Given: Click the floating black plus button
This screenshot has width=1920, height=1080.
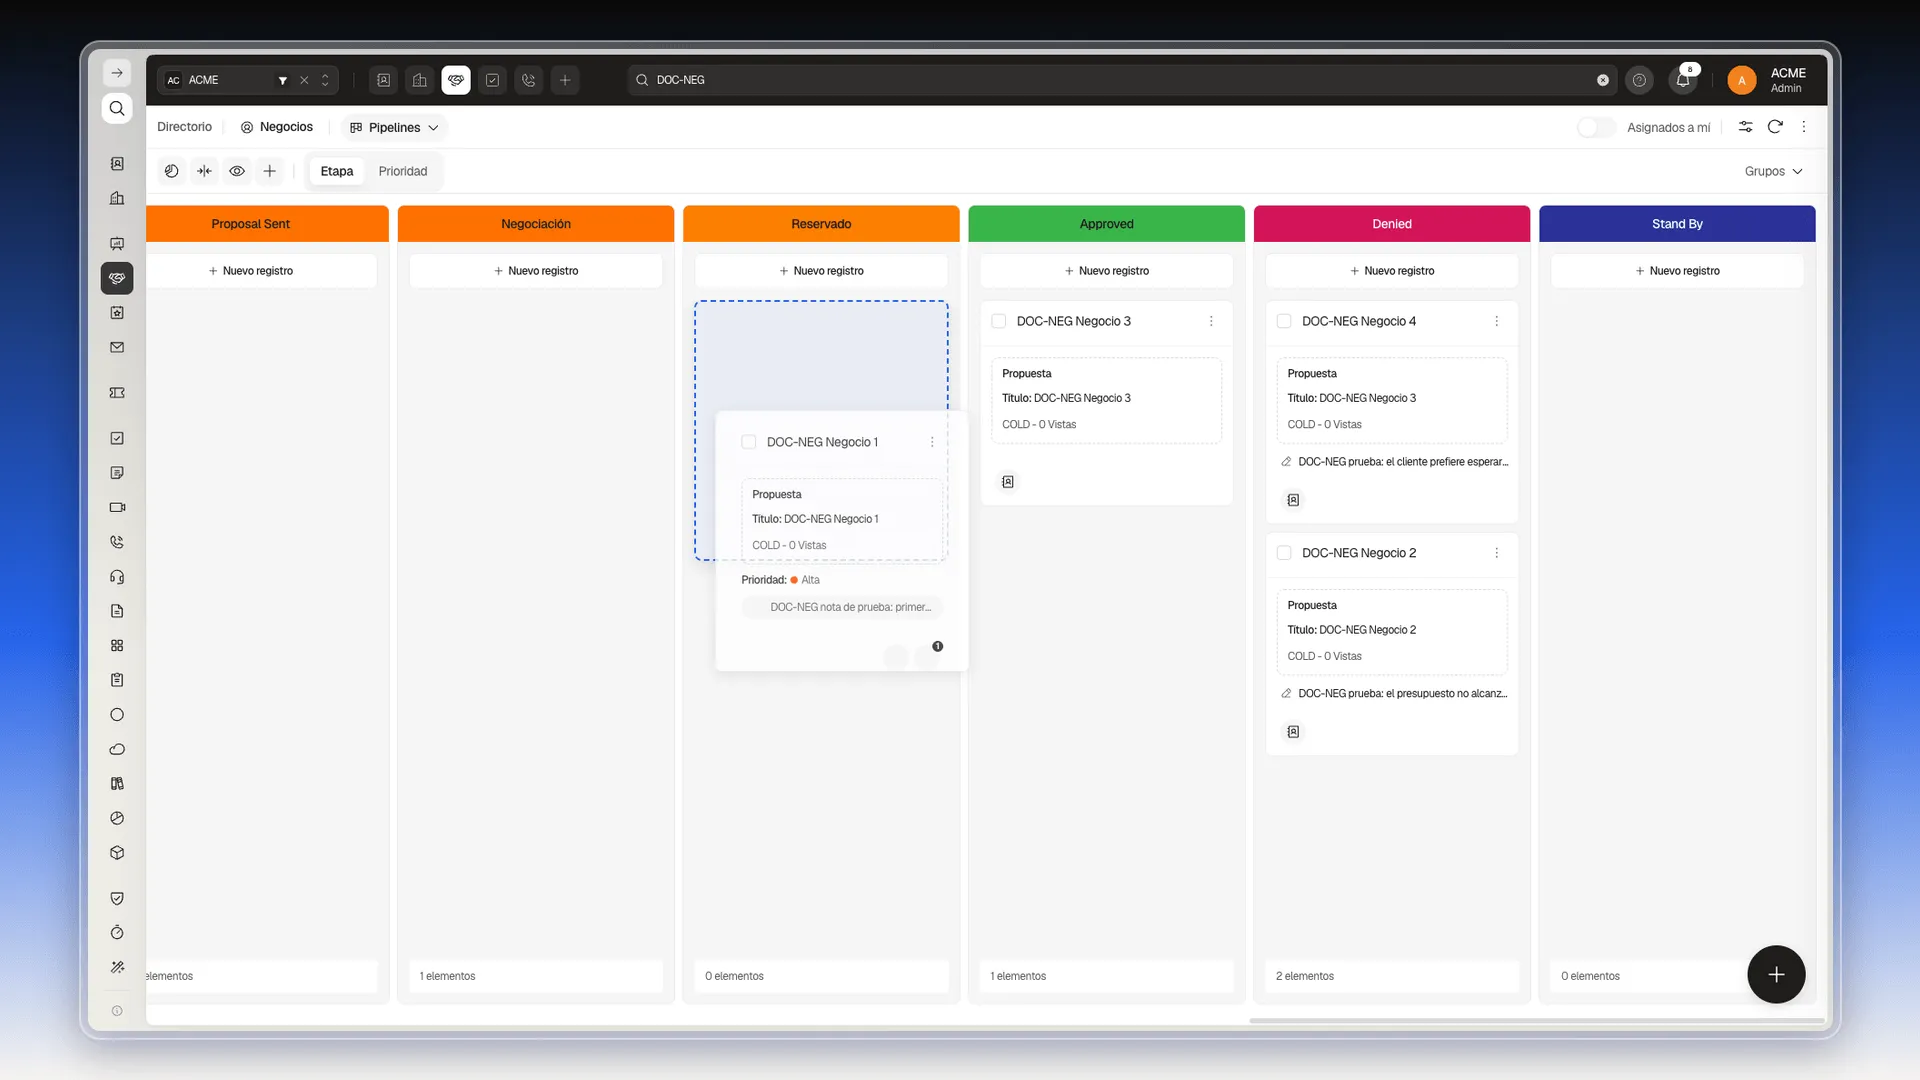Looking at the screenshot, I should pyautogui.click(x=1776, y=974).
